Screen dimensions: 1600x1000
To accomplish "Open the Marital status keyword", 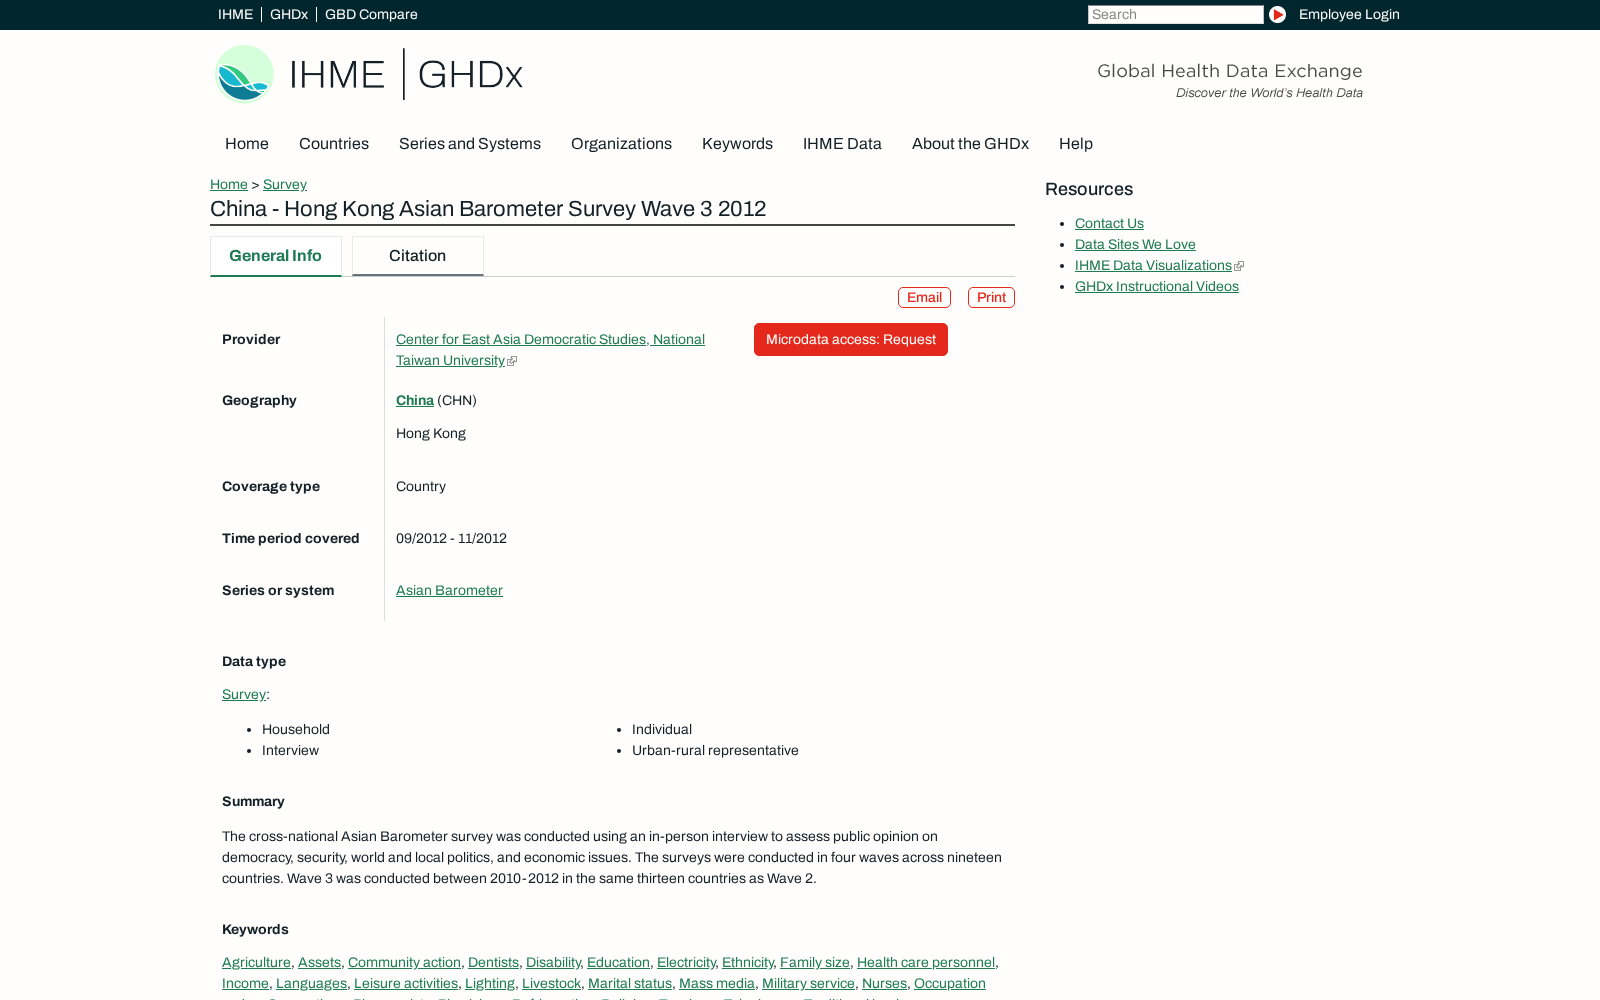I will (x=630, y=983).
